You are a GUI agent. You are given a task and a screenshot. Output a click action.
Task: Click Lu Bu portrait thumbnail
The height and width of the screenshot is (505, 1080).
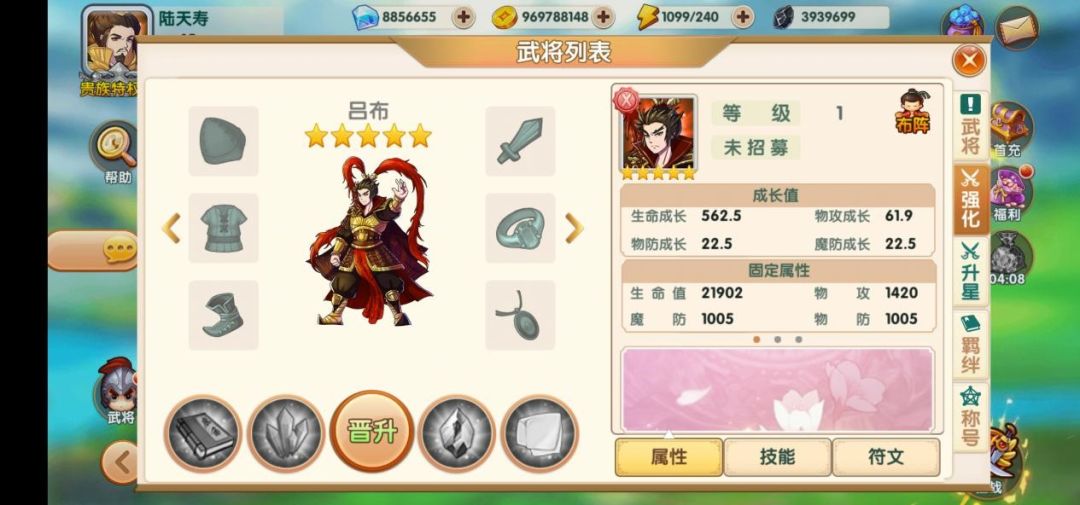(x=658, y=134)
